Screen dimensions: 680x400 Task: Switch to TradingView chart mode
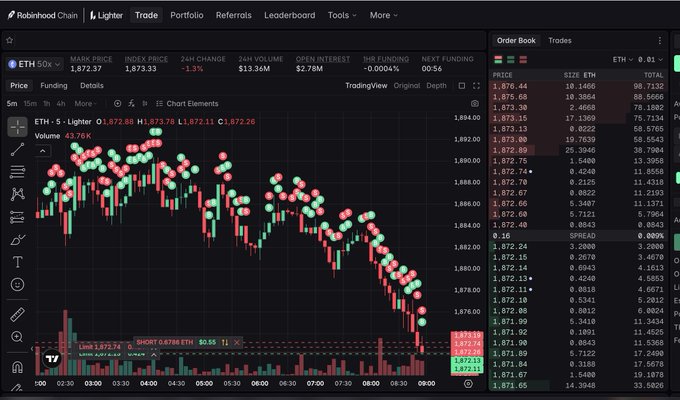coord(366,85)
